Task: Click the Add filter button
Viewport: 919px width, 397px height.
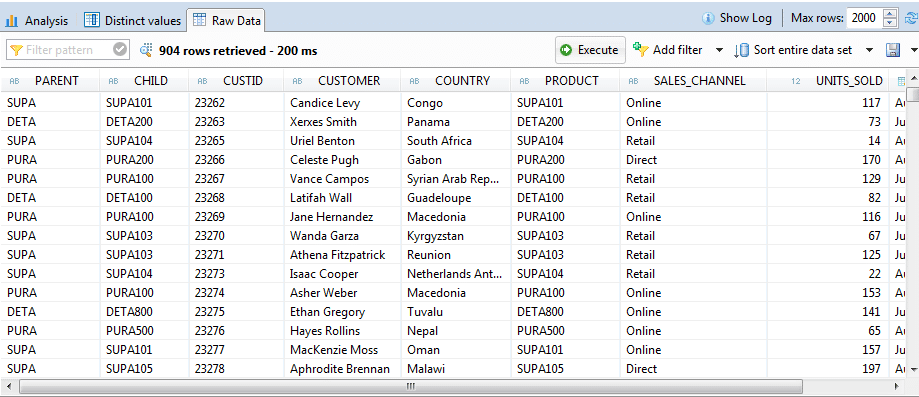Action: (668, 50)
